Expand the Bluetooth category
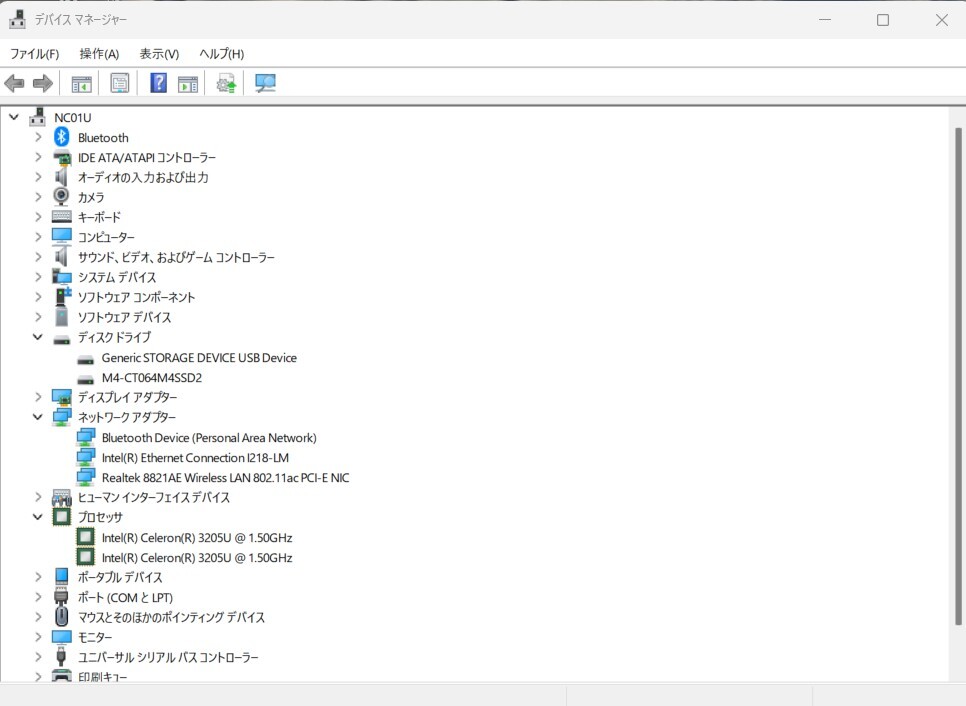 pyautogui.click(x=38, y=137)
